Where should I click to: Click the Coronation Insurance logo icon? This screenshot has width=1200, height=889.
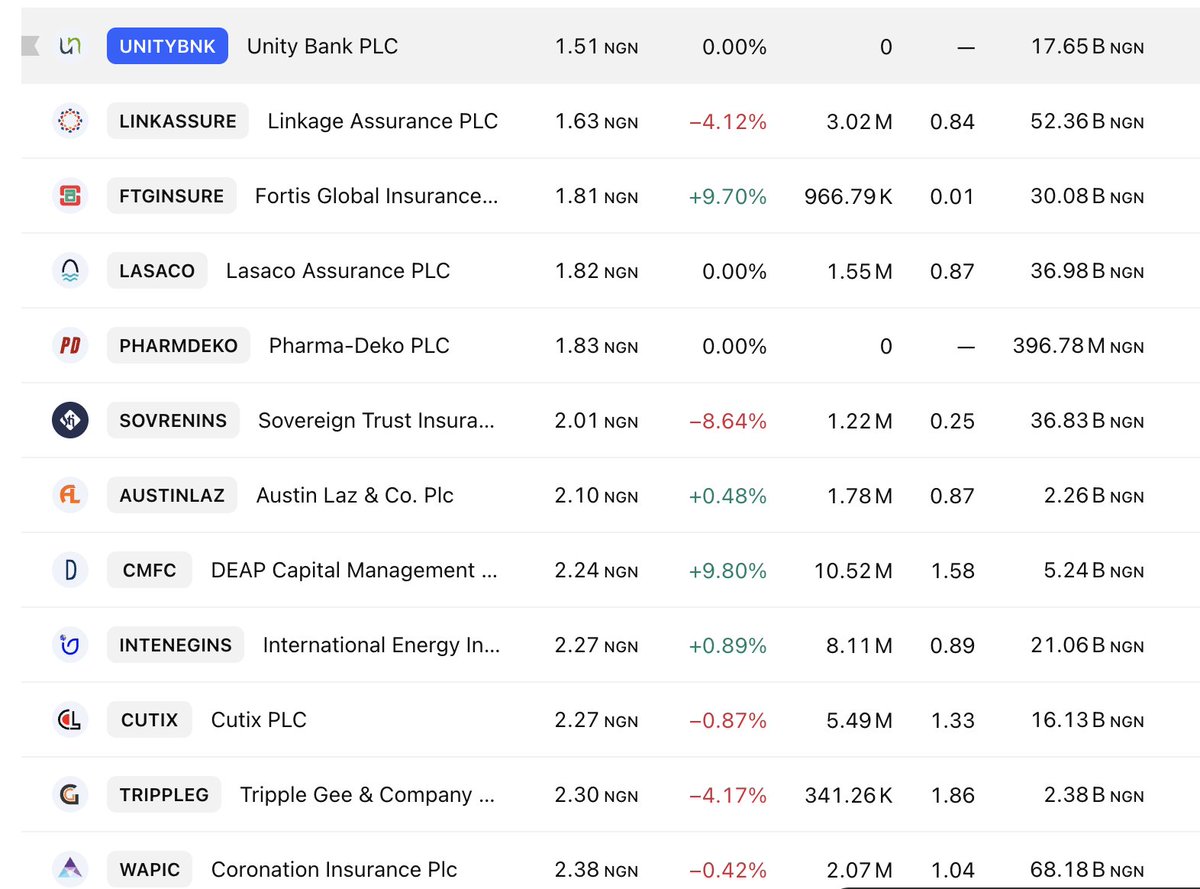71,869
